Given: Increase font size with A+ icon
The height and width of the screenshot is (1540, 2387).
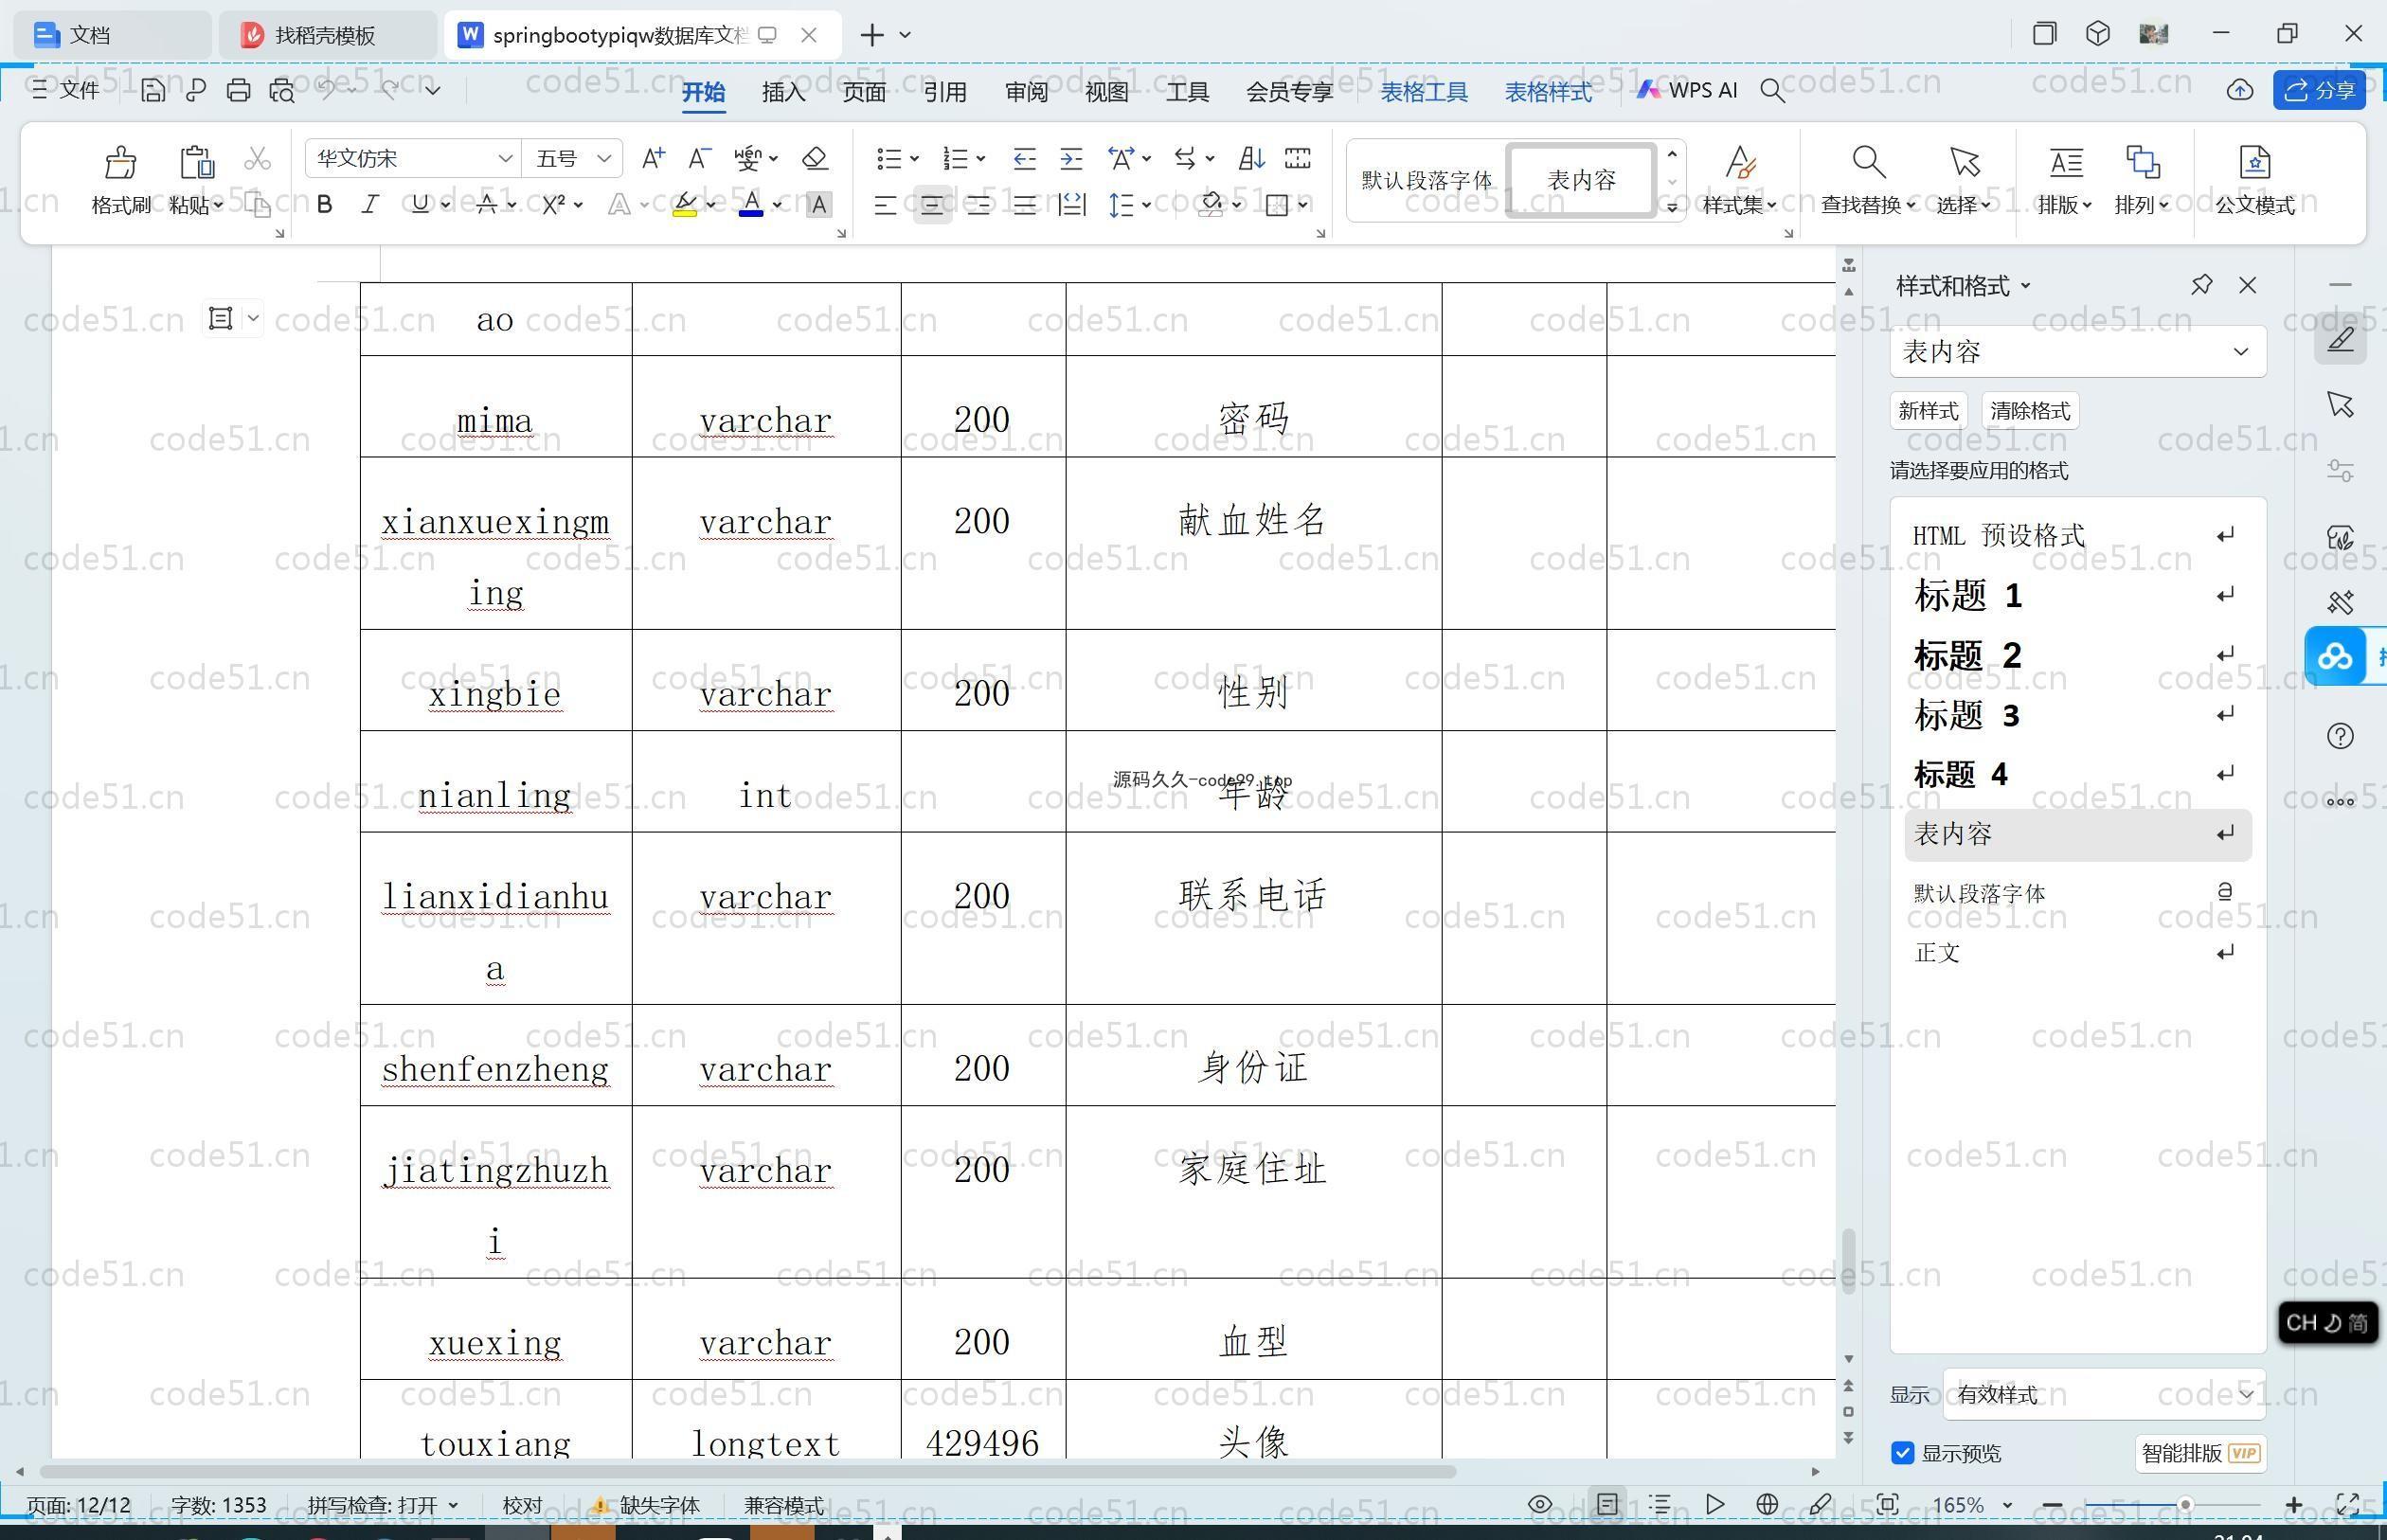Looking at the screenshot, I should pos(653,158).
